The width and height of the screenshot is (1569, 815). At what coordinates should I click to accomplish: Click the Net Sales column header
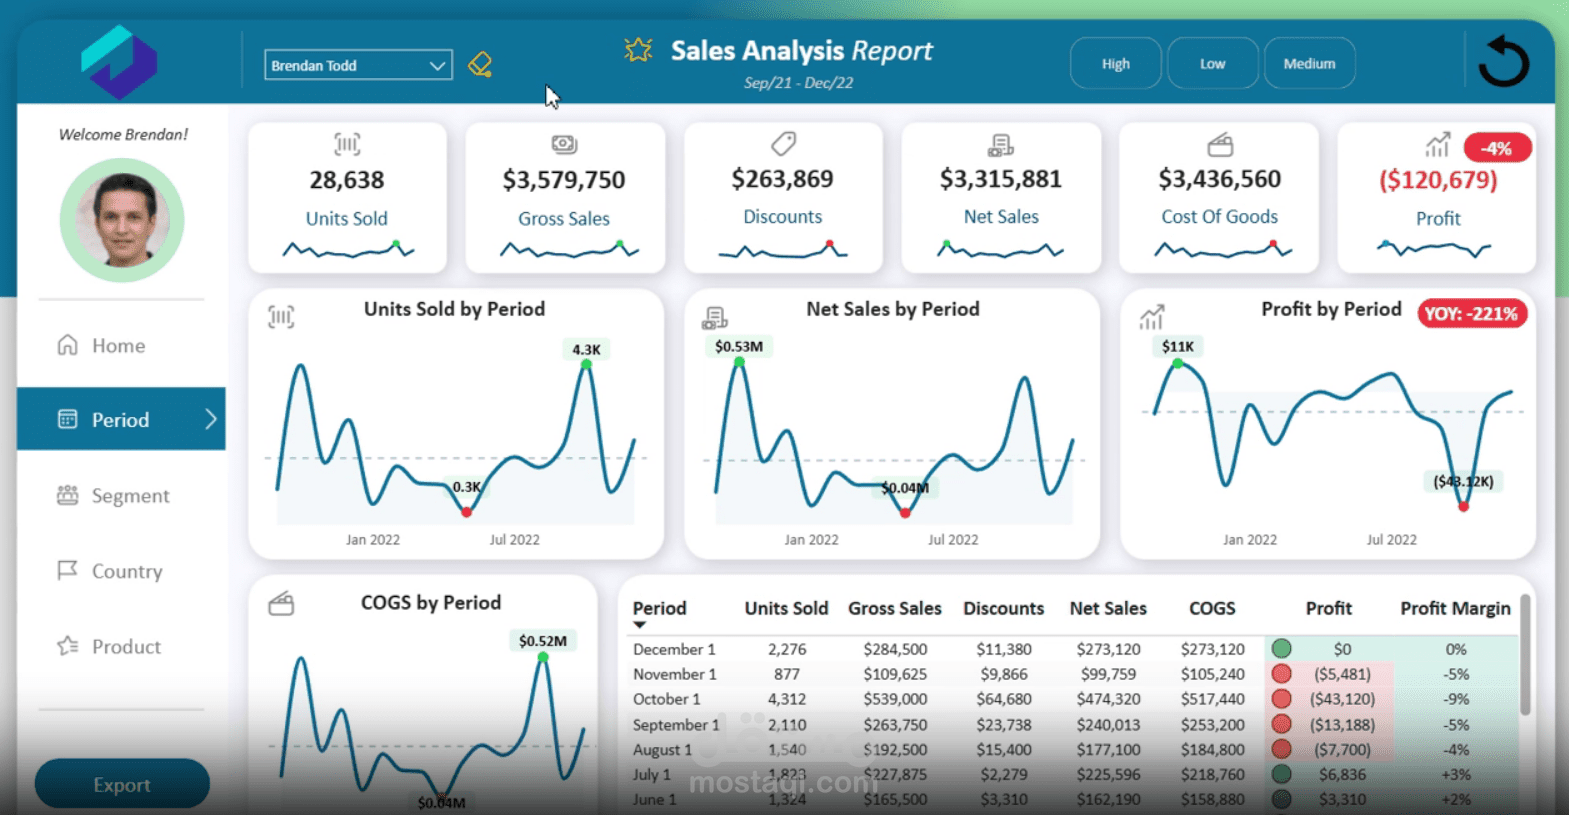coord(1108,608)
